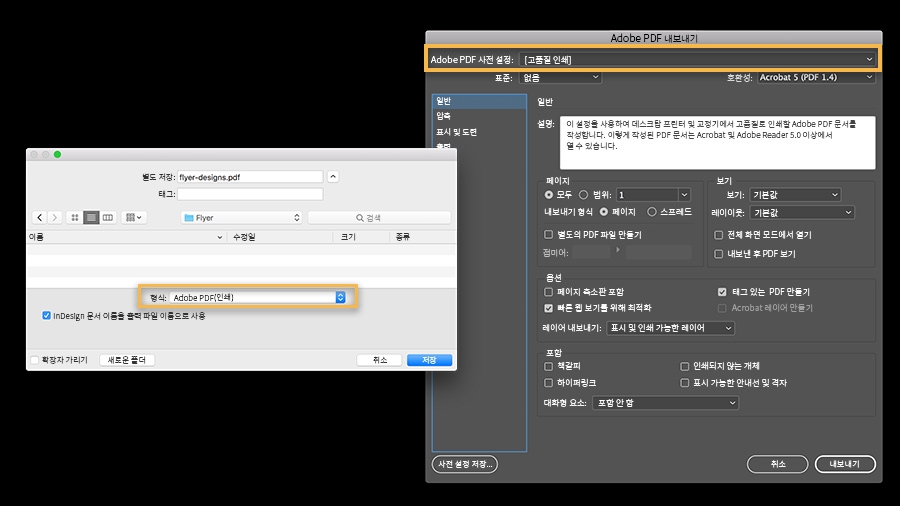This screenshot has width=900, height=506.
Task: Sort by 종류 column header
Action: tap(422, 236)
